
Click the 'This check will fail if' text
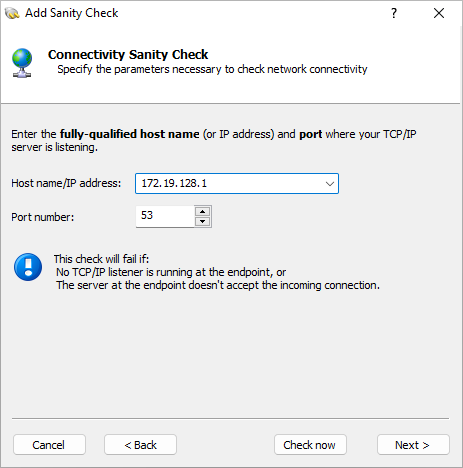(101, 259)
